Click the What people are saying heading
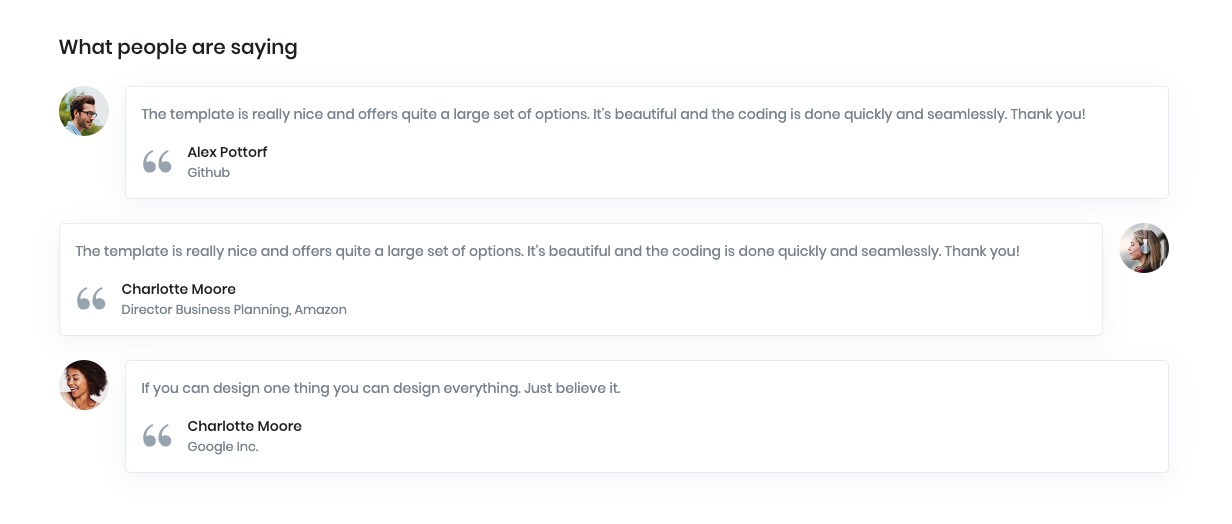This screenshot has width=1232, height=524. [x=178, y=47]
